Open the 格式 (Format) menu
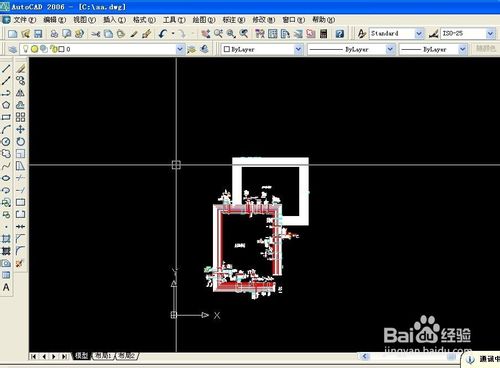The image size is (500, 368). click(x=144, y=20)
